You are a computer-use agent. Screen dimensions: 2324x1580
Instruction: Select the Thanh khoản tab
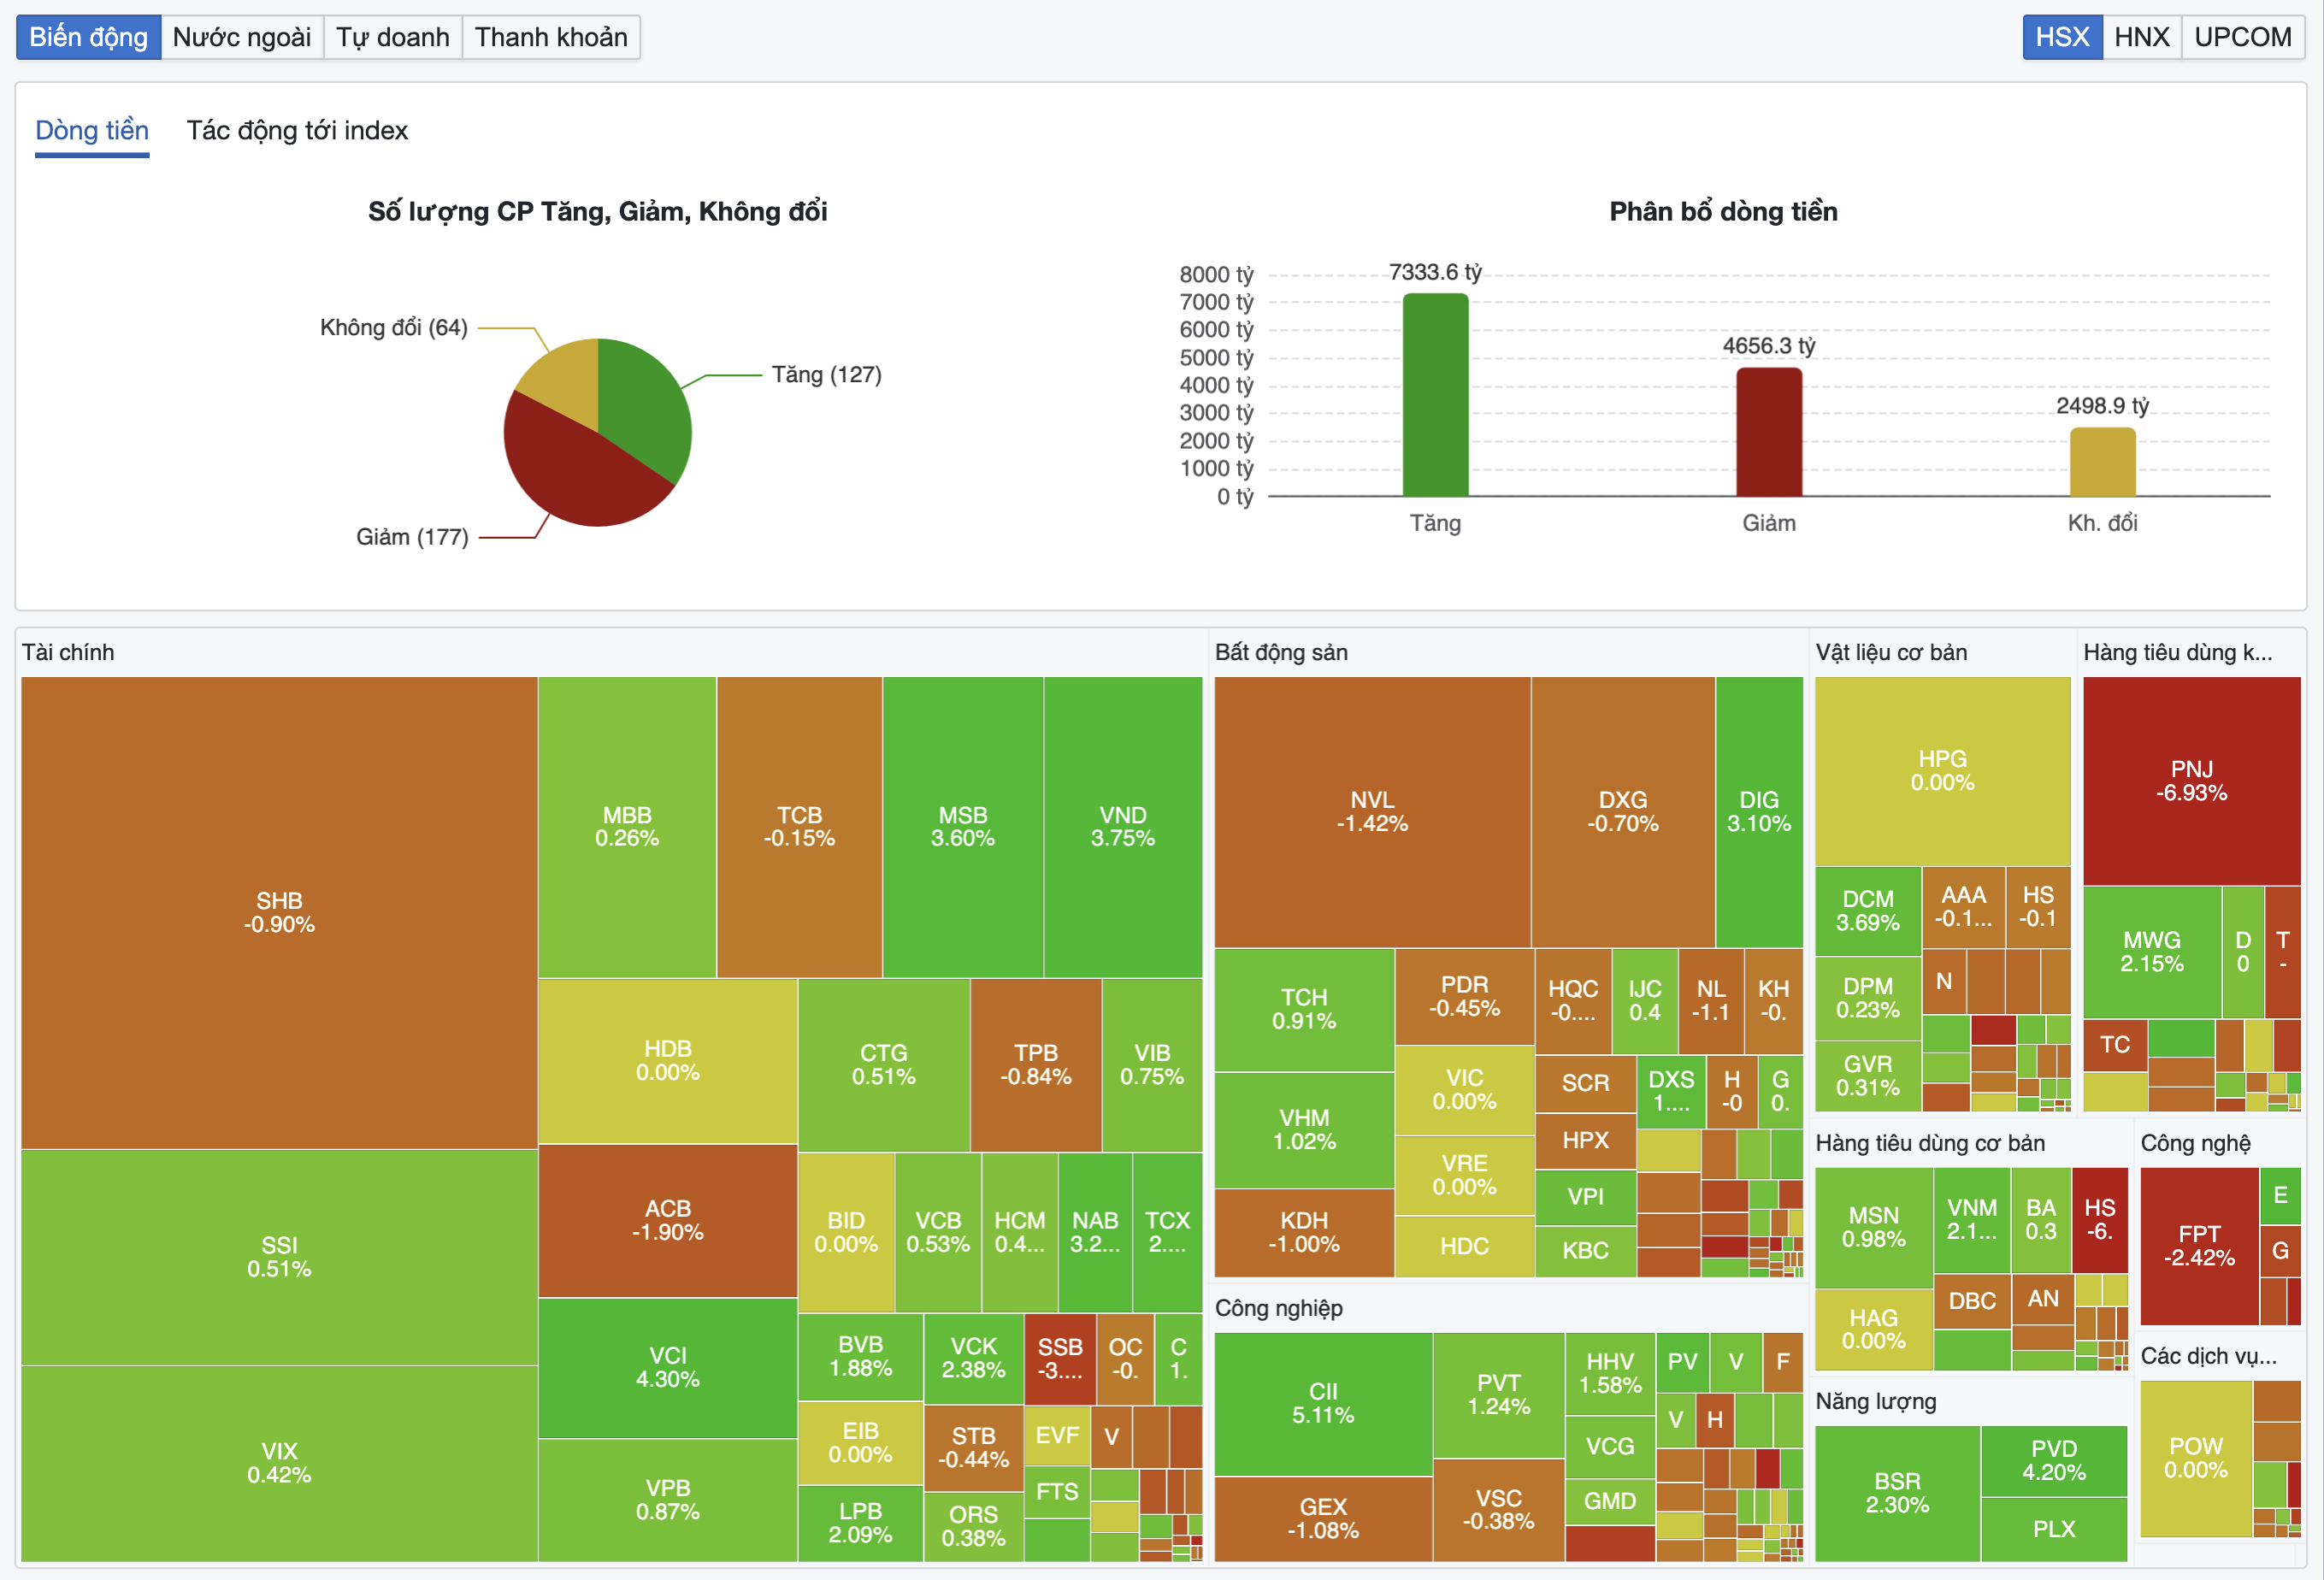[x=551, y=37]
